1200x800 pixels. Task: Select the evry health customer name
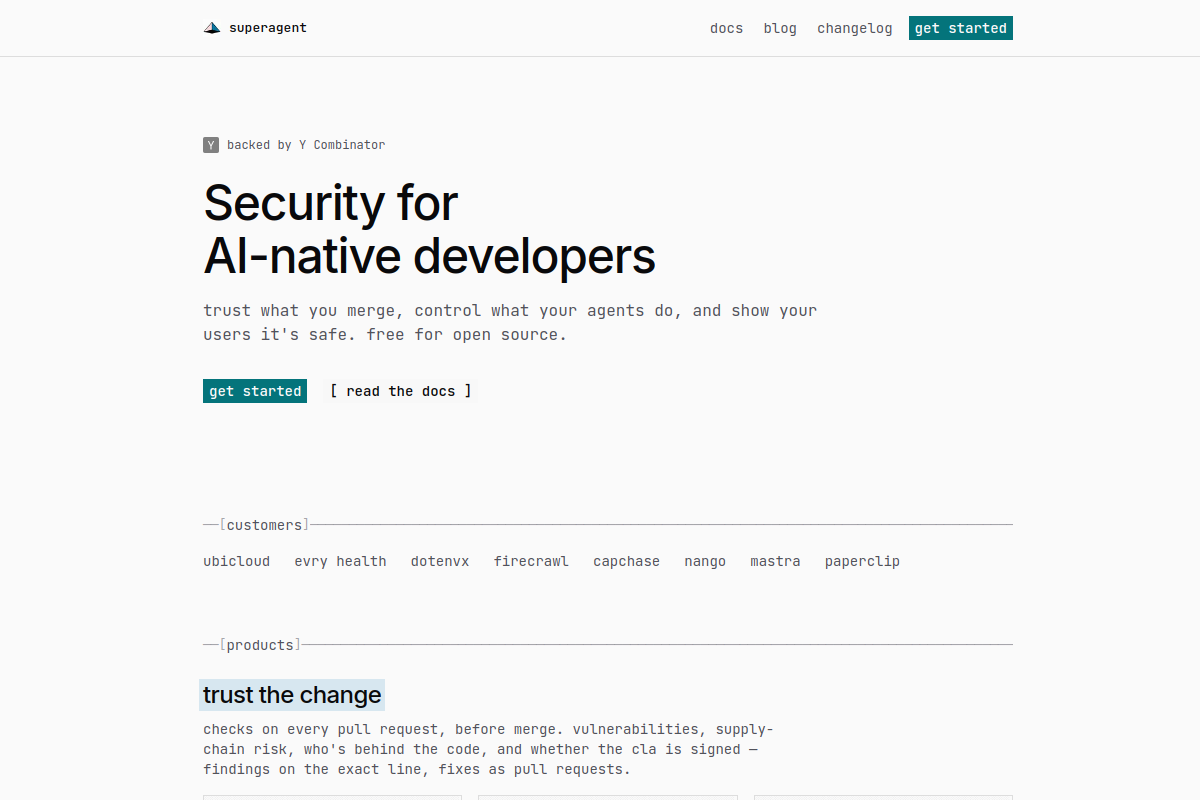(340, 561)
